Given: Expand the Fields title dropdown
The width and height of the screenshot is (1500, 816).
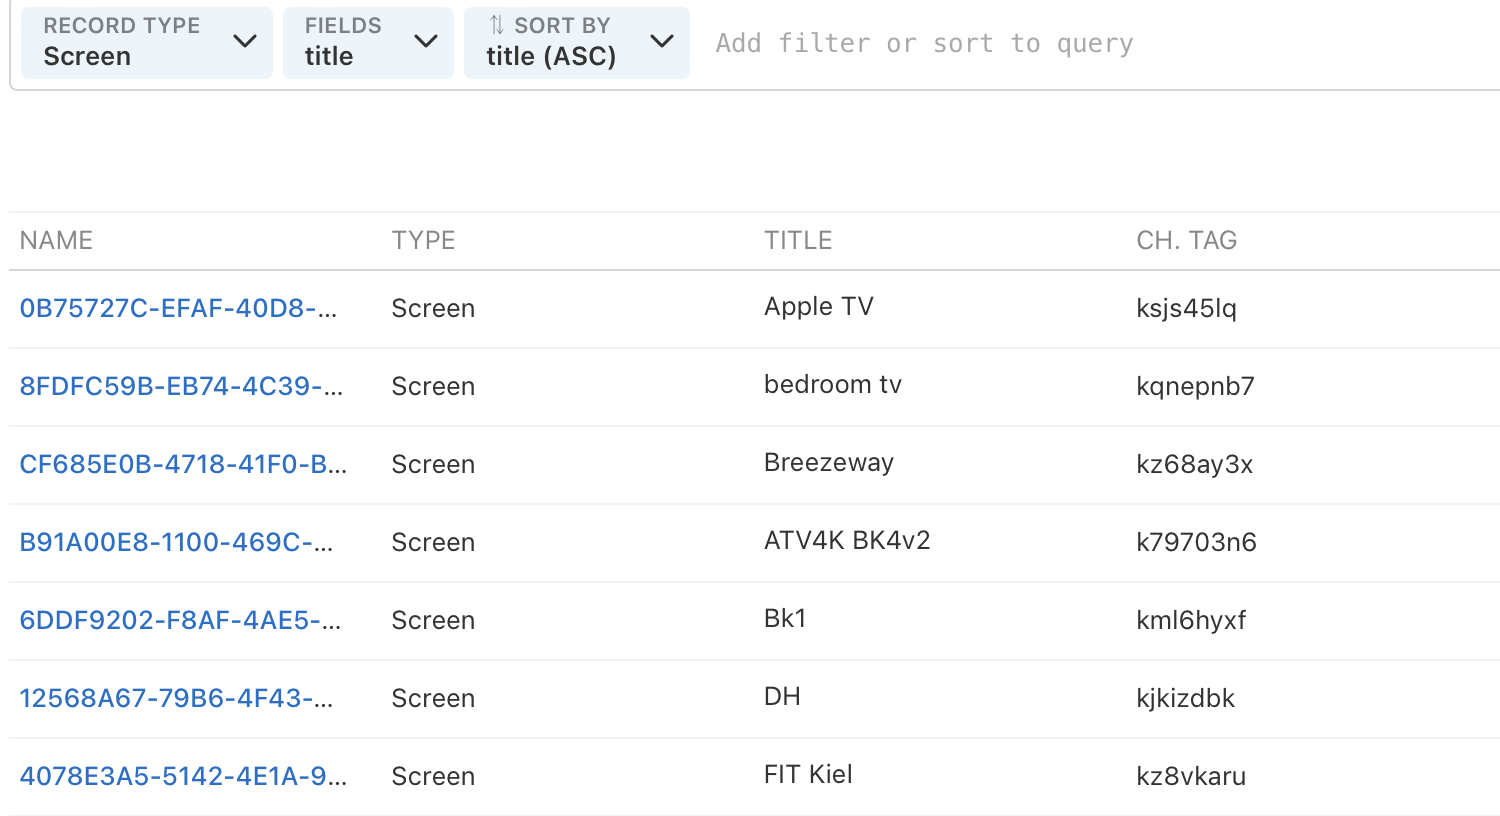Looking at the screenshot, I should [368, 42].
